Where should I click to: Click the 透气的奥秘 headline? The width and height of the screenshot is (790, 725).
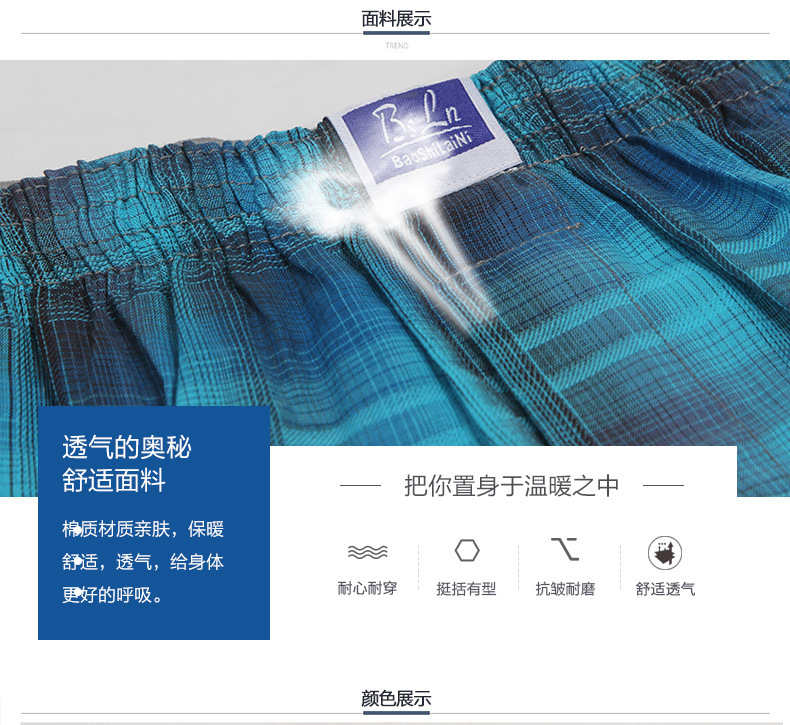pyautogui.click(x=126, y=447)
